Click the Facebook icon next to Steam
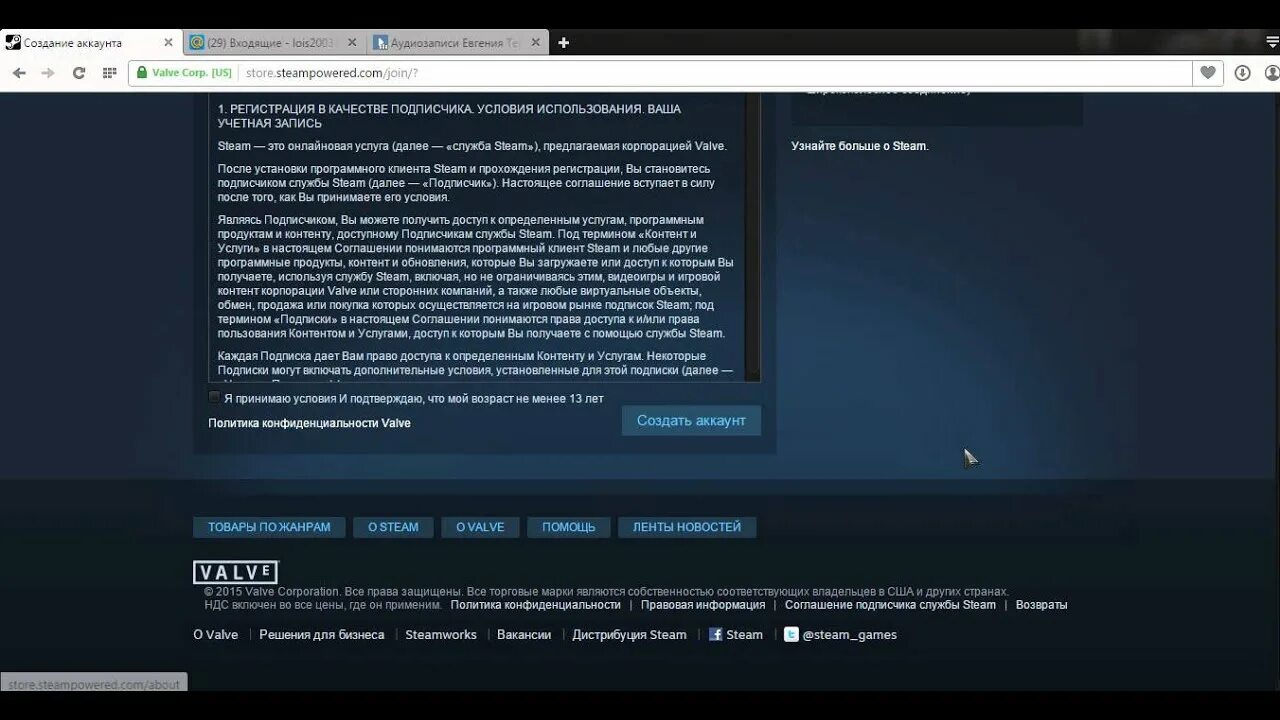 [715, 634]
